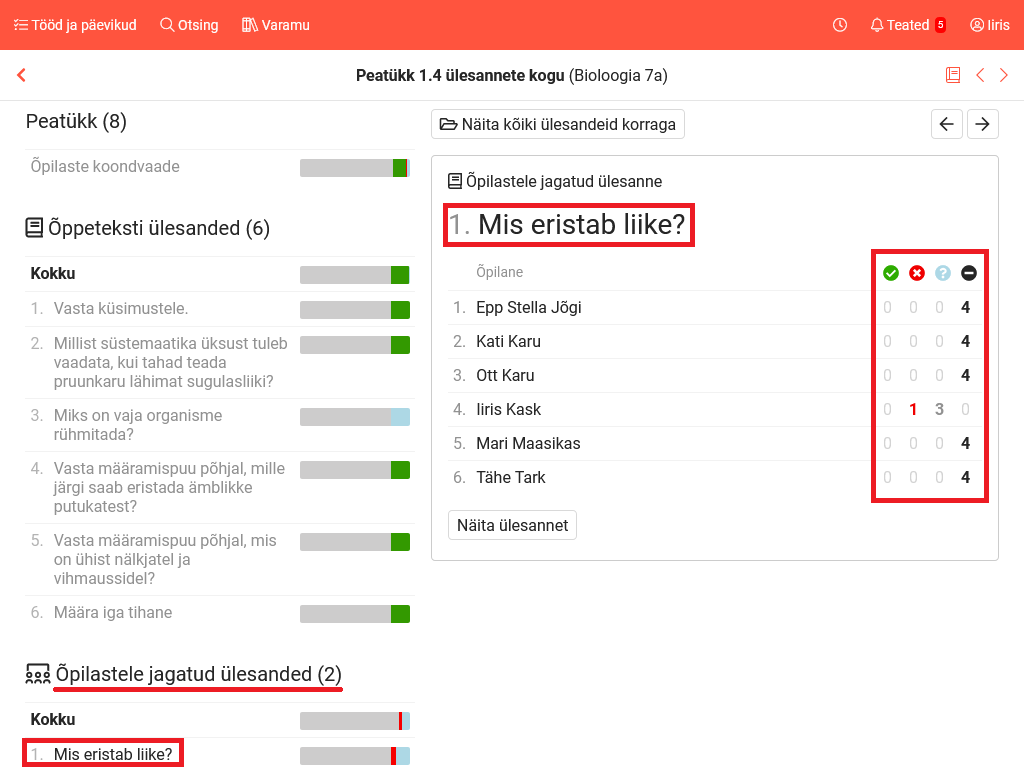Open Otsing search in top bar

click(189, 25)
